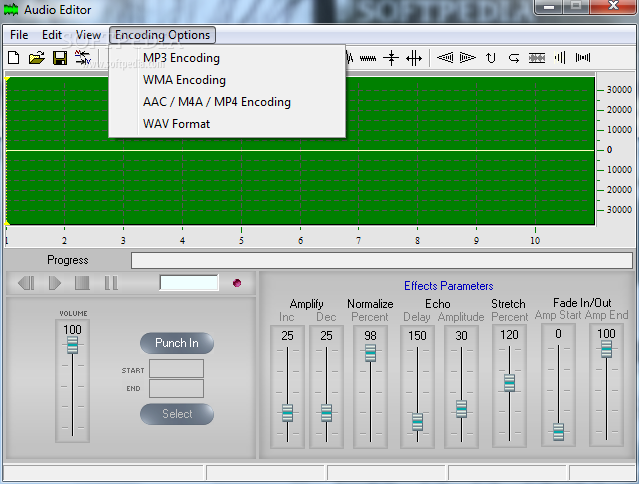
Task: Open the View menu
Action: [88, 35]
